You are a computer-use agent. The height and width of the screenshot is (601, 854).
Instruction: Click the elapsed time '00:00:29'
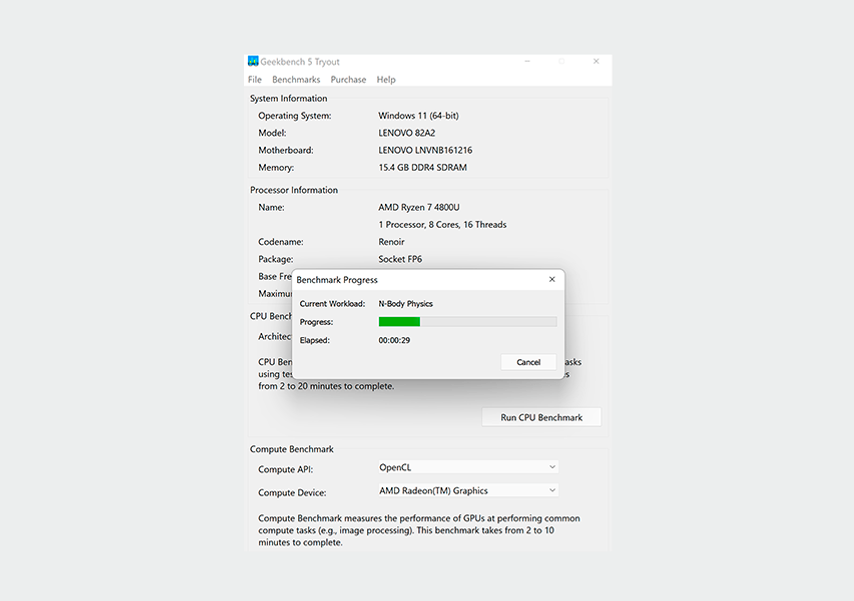pyautogui.click(x=394, y=341)
